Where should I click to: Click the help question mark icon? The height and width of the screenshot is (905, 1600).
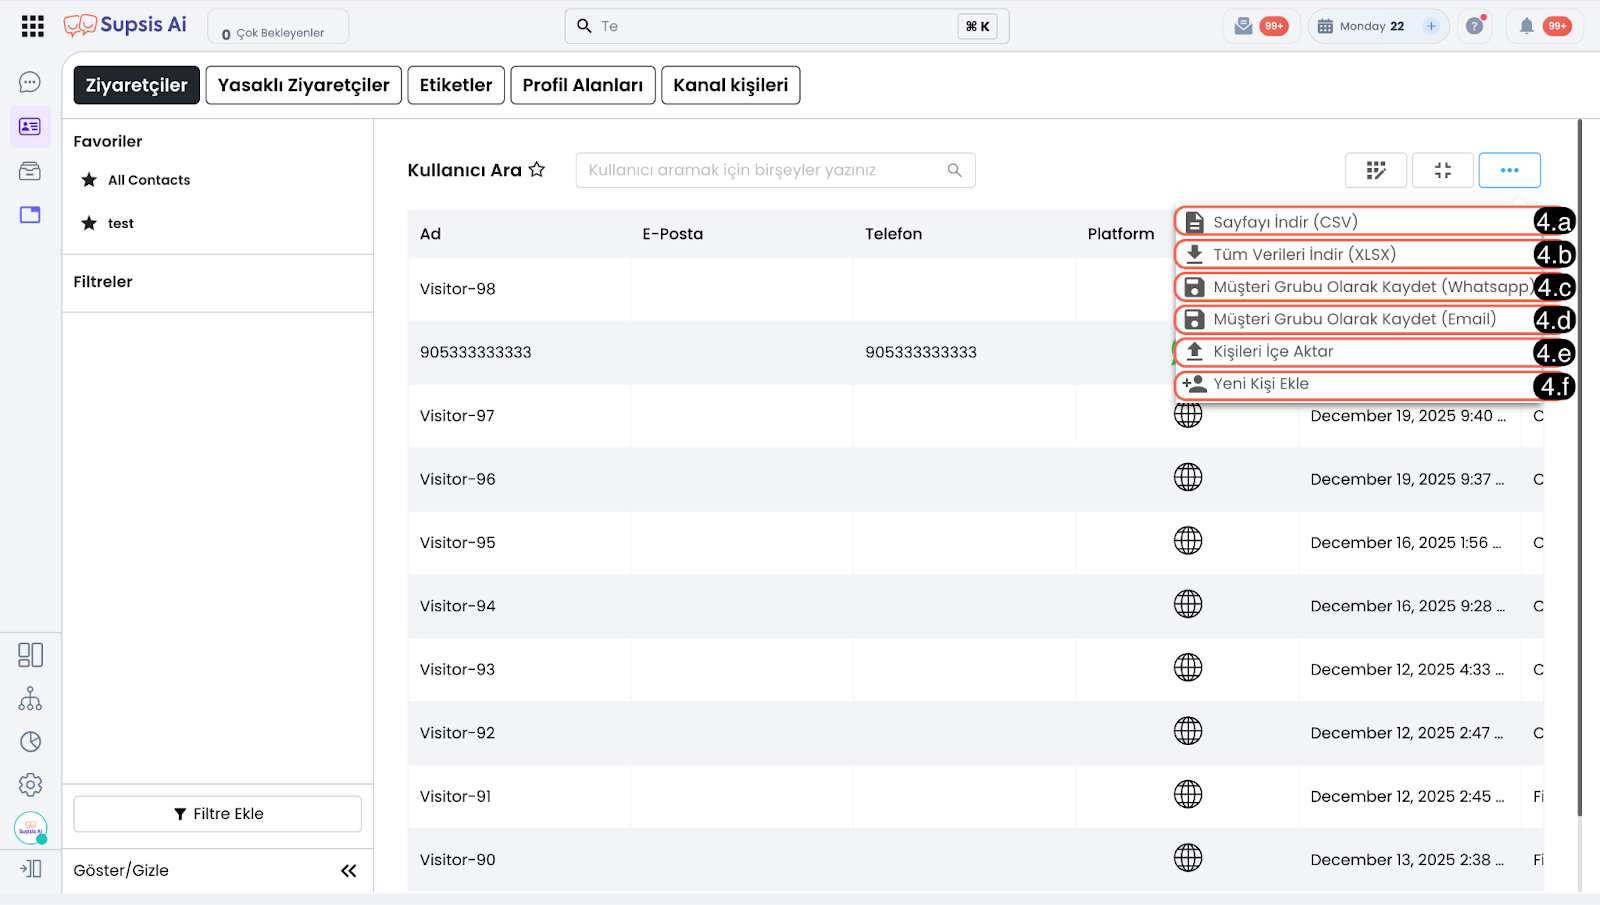coord(1474,26)
